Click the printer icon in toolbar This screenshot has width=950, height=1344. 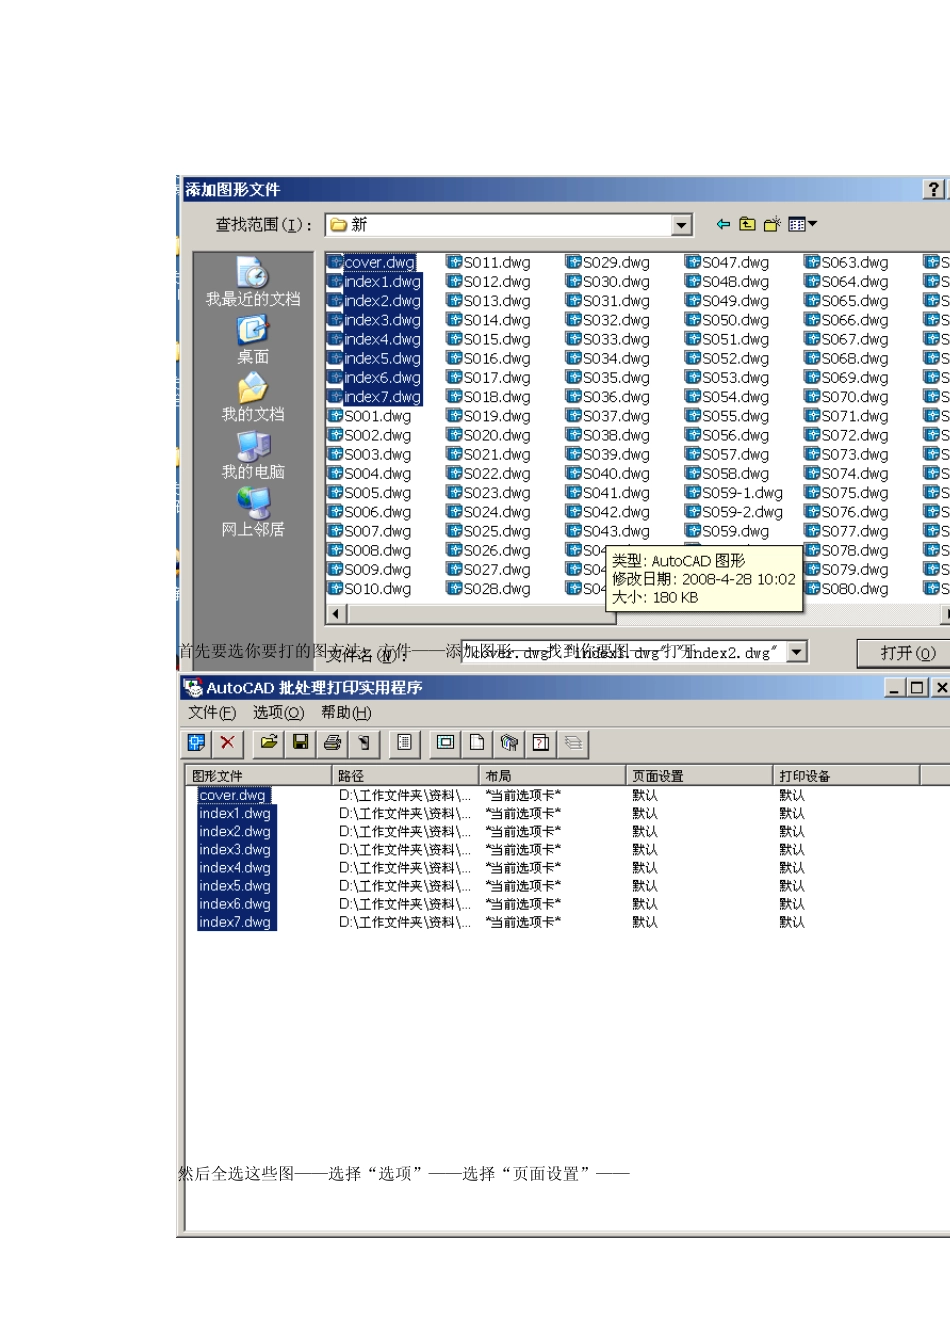(332, 742)
